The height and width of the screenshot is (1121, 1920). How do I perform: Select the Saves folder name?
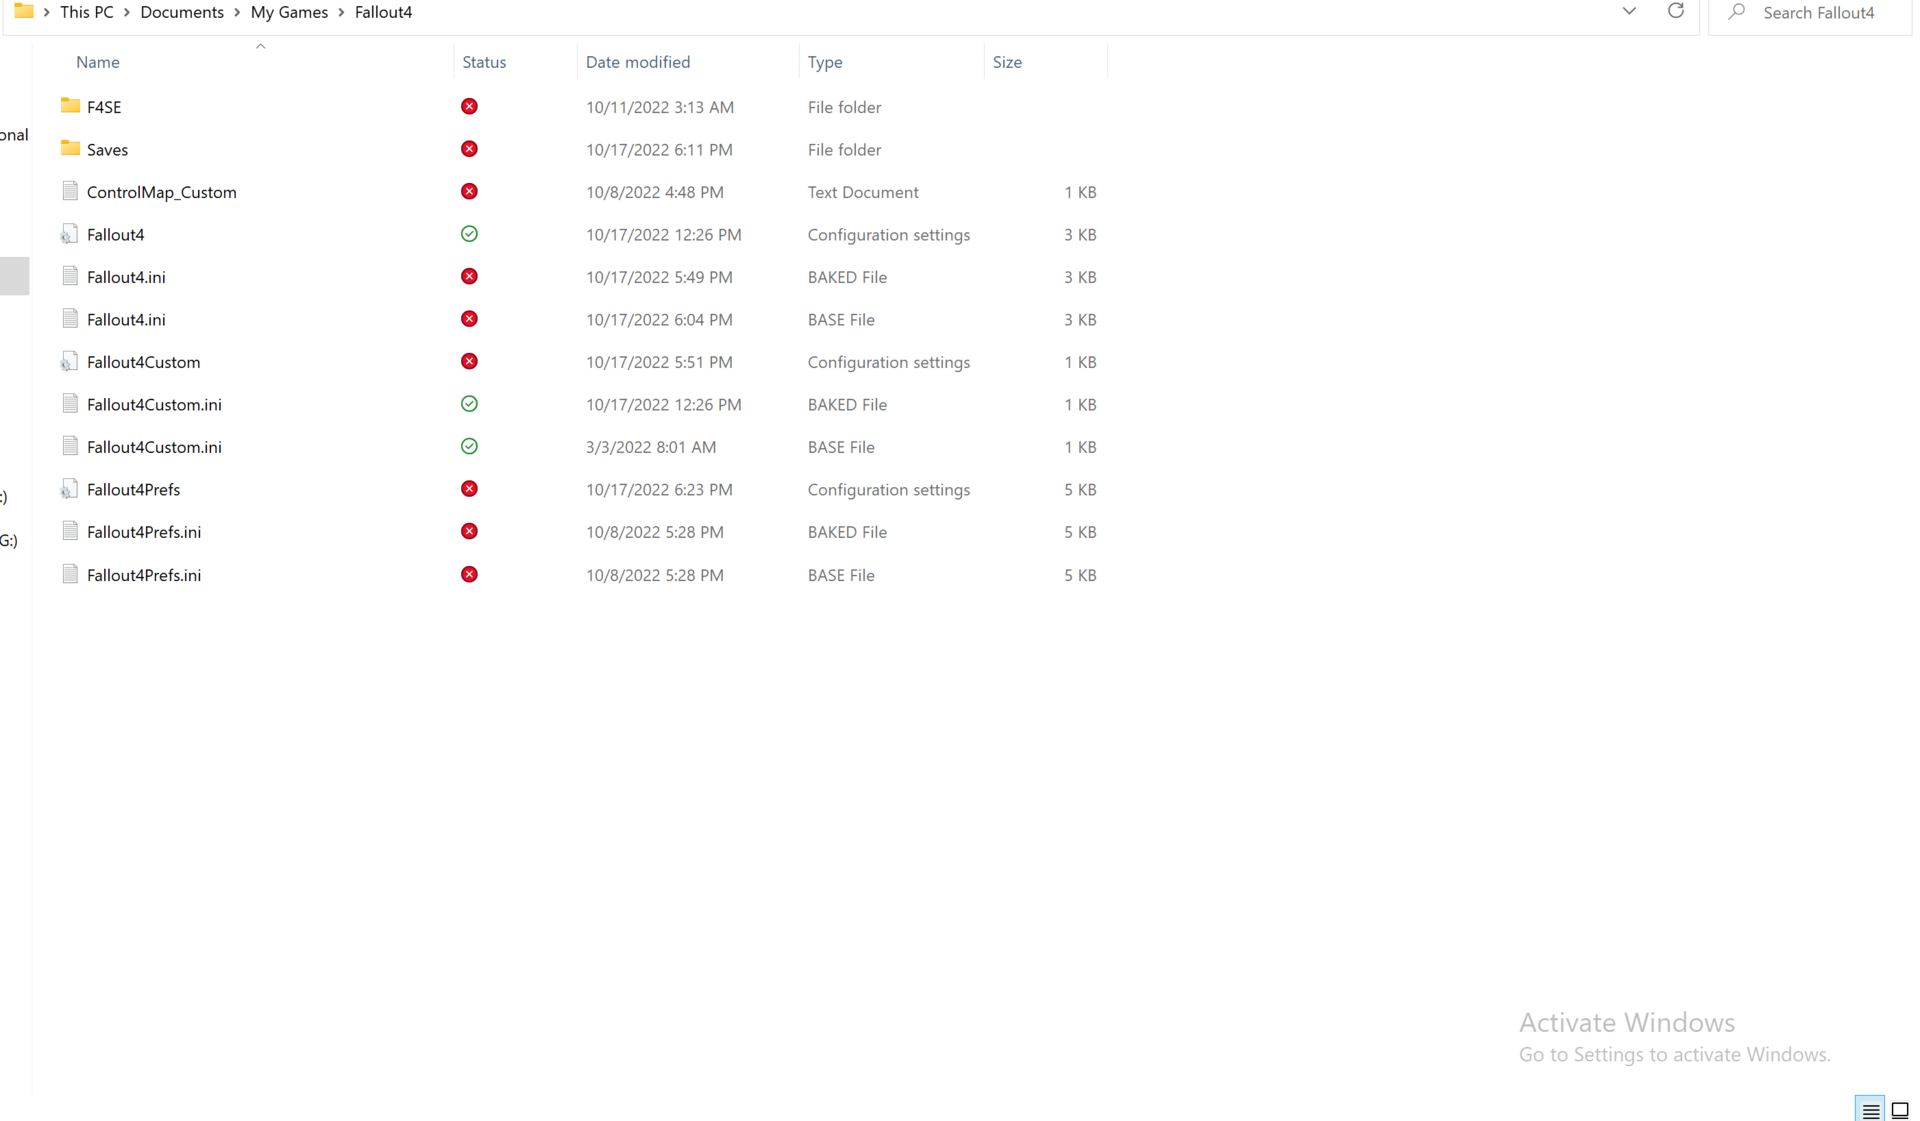(x=107, y=149)
